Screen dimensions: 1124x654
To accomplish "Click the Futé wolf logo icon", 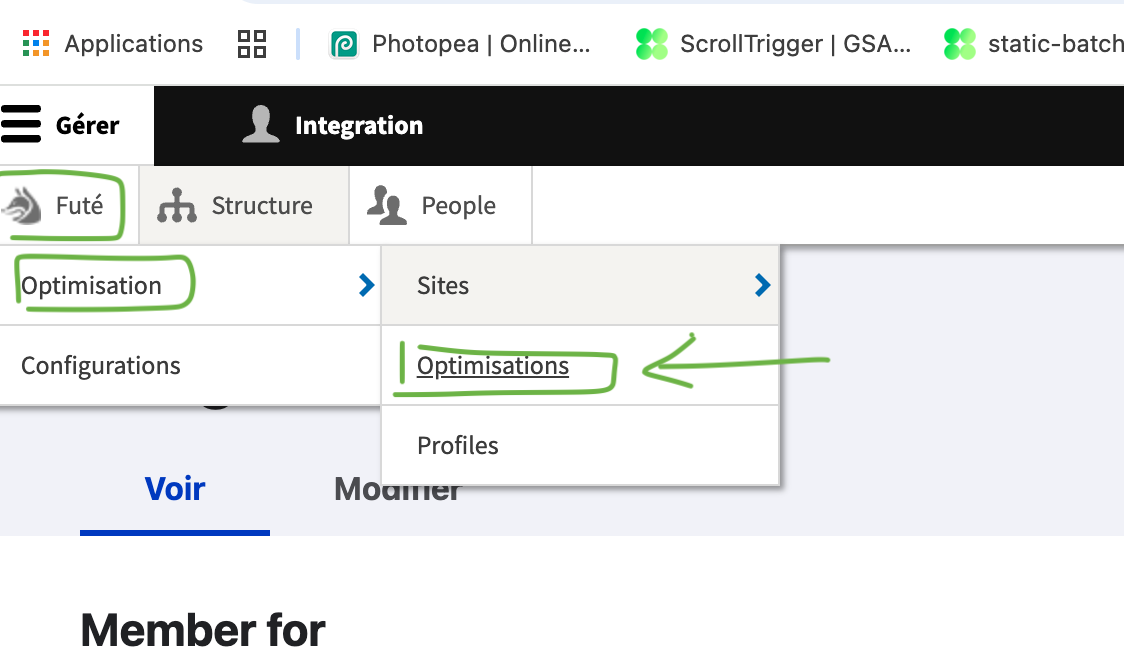I will 21,206.
